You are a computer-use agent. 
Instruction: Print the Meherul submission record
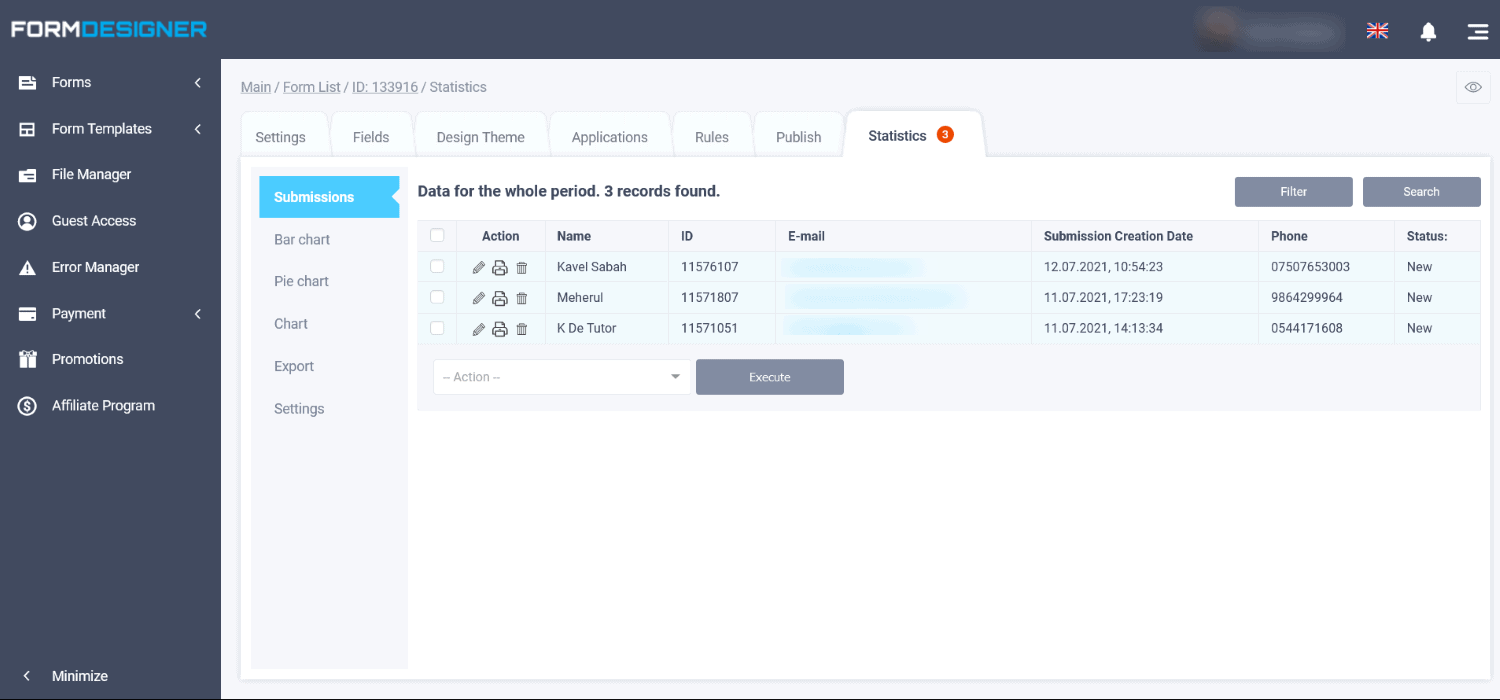pos(500,298)
